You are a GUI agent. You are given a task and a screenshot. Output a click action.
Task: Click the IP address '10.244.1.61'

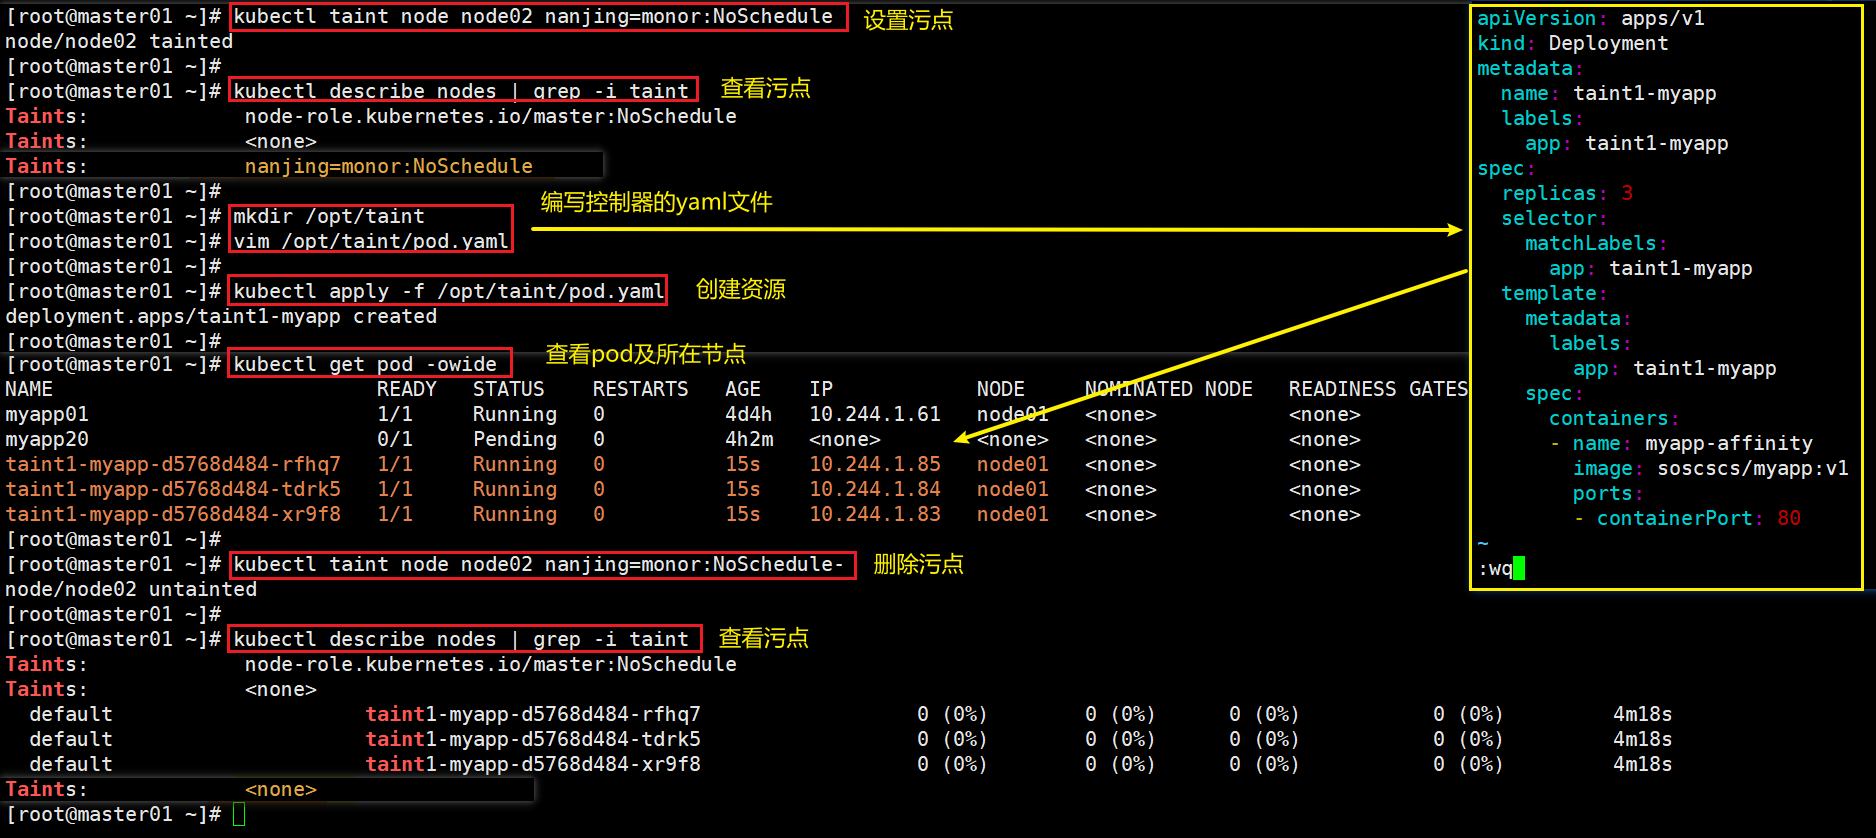tap(875, 414)
